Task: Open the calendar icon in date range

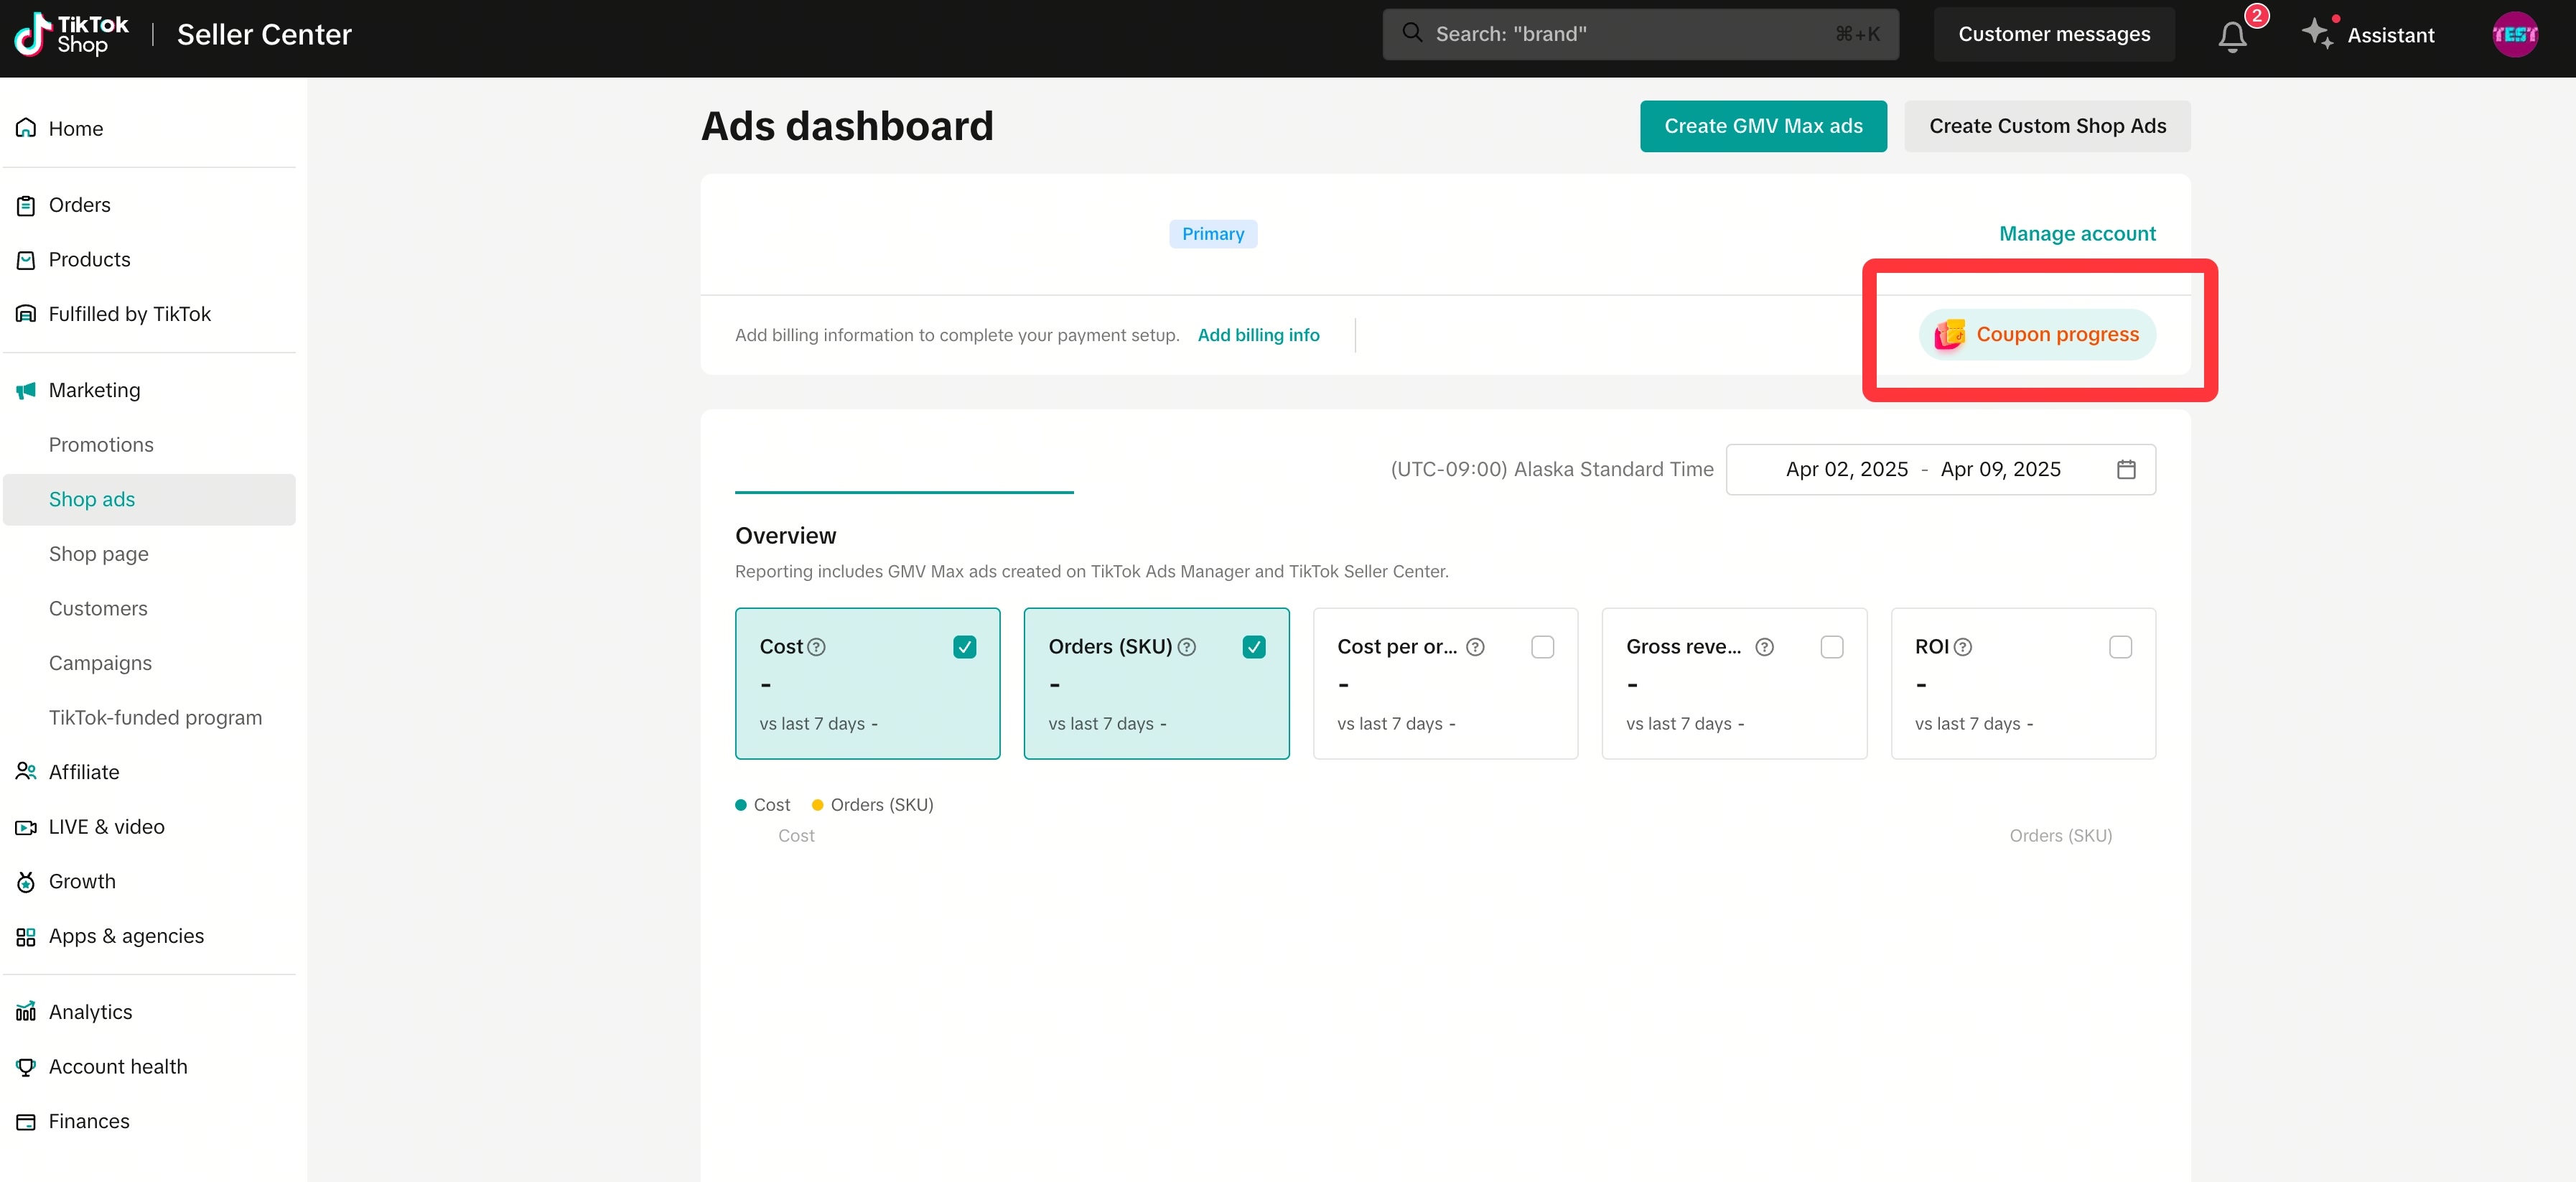Action: [x=2126, y=469]
